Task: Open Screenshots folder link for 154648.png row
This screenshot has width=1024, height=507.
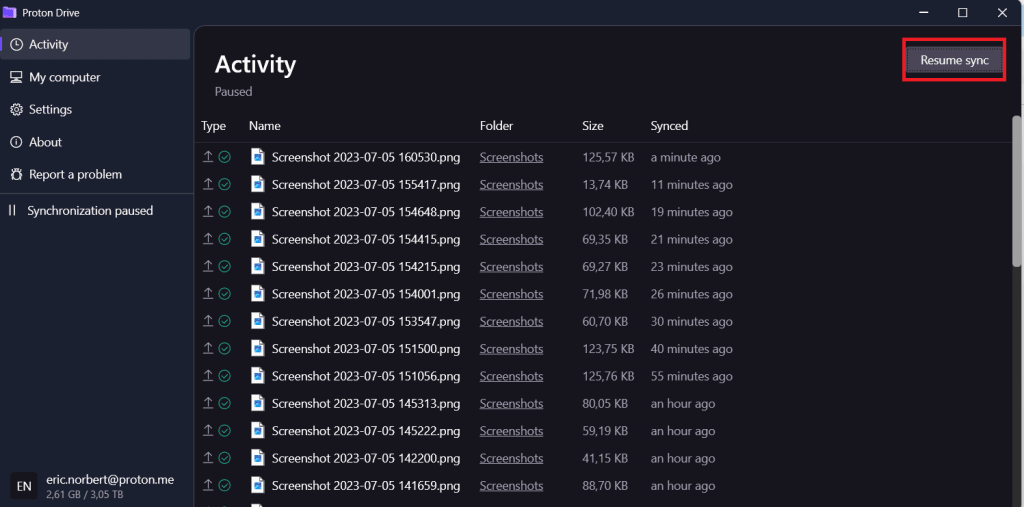Action: (511, 212)
